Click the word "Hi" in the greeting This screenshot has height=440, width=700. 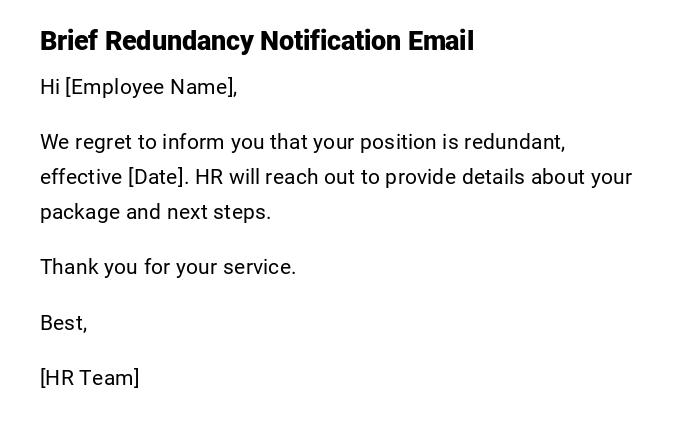[x=50, y=87]
